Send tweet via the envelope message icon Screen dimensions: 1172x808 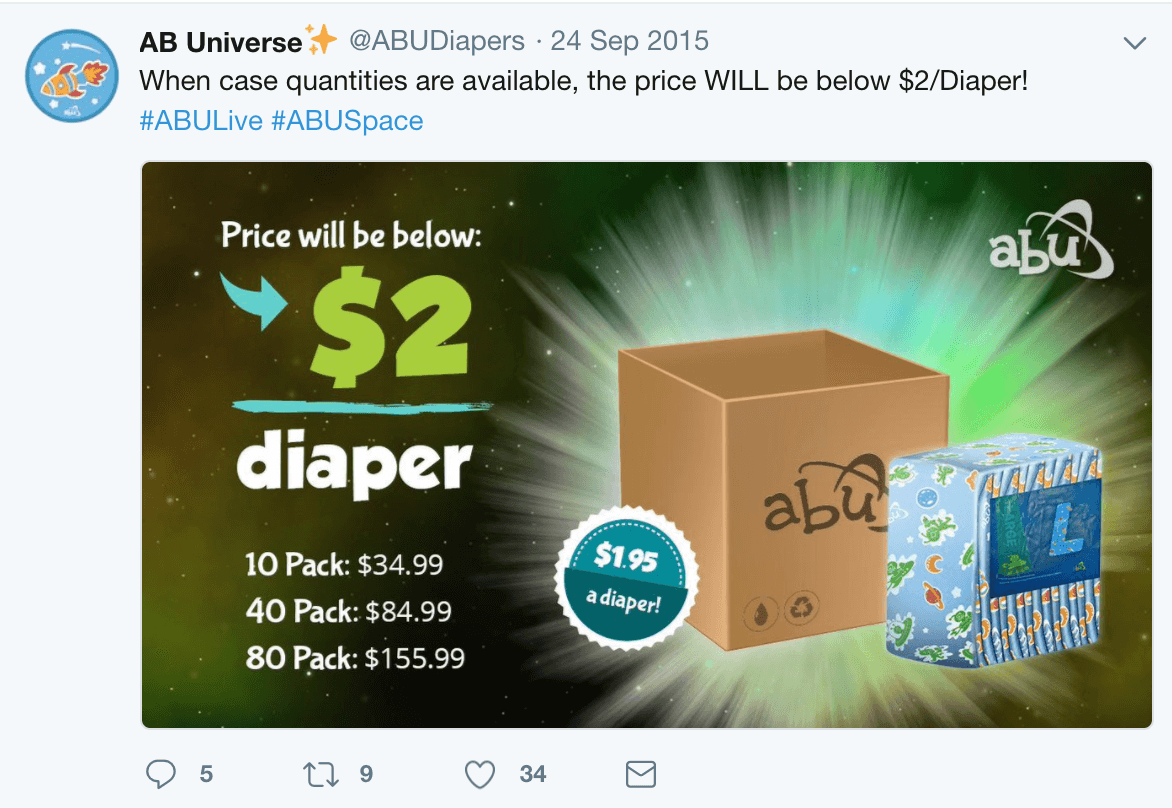[641, 774]
